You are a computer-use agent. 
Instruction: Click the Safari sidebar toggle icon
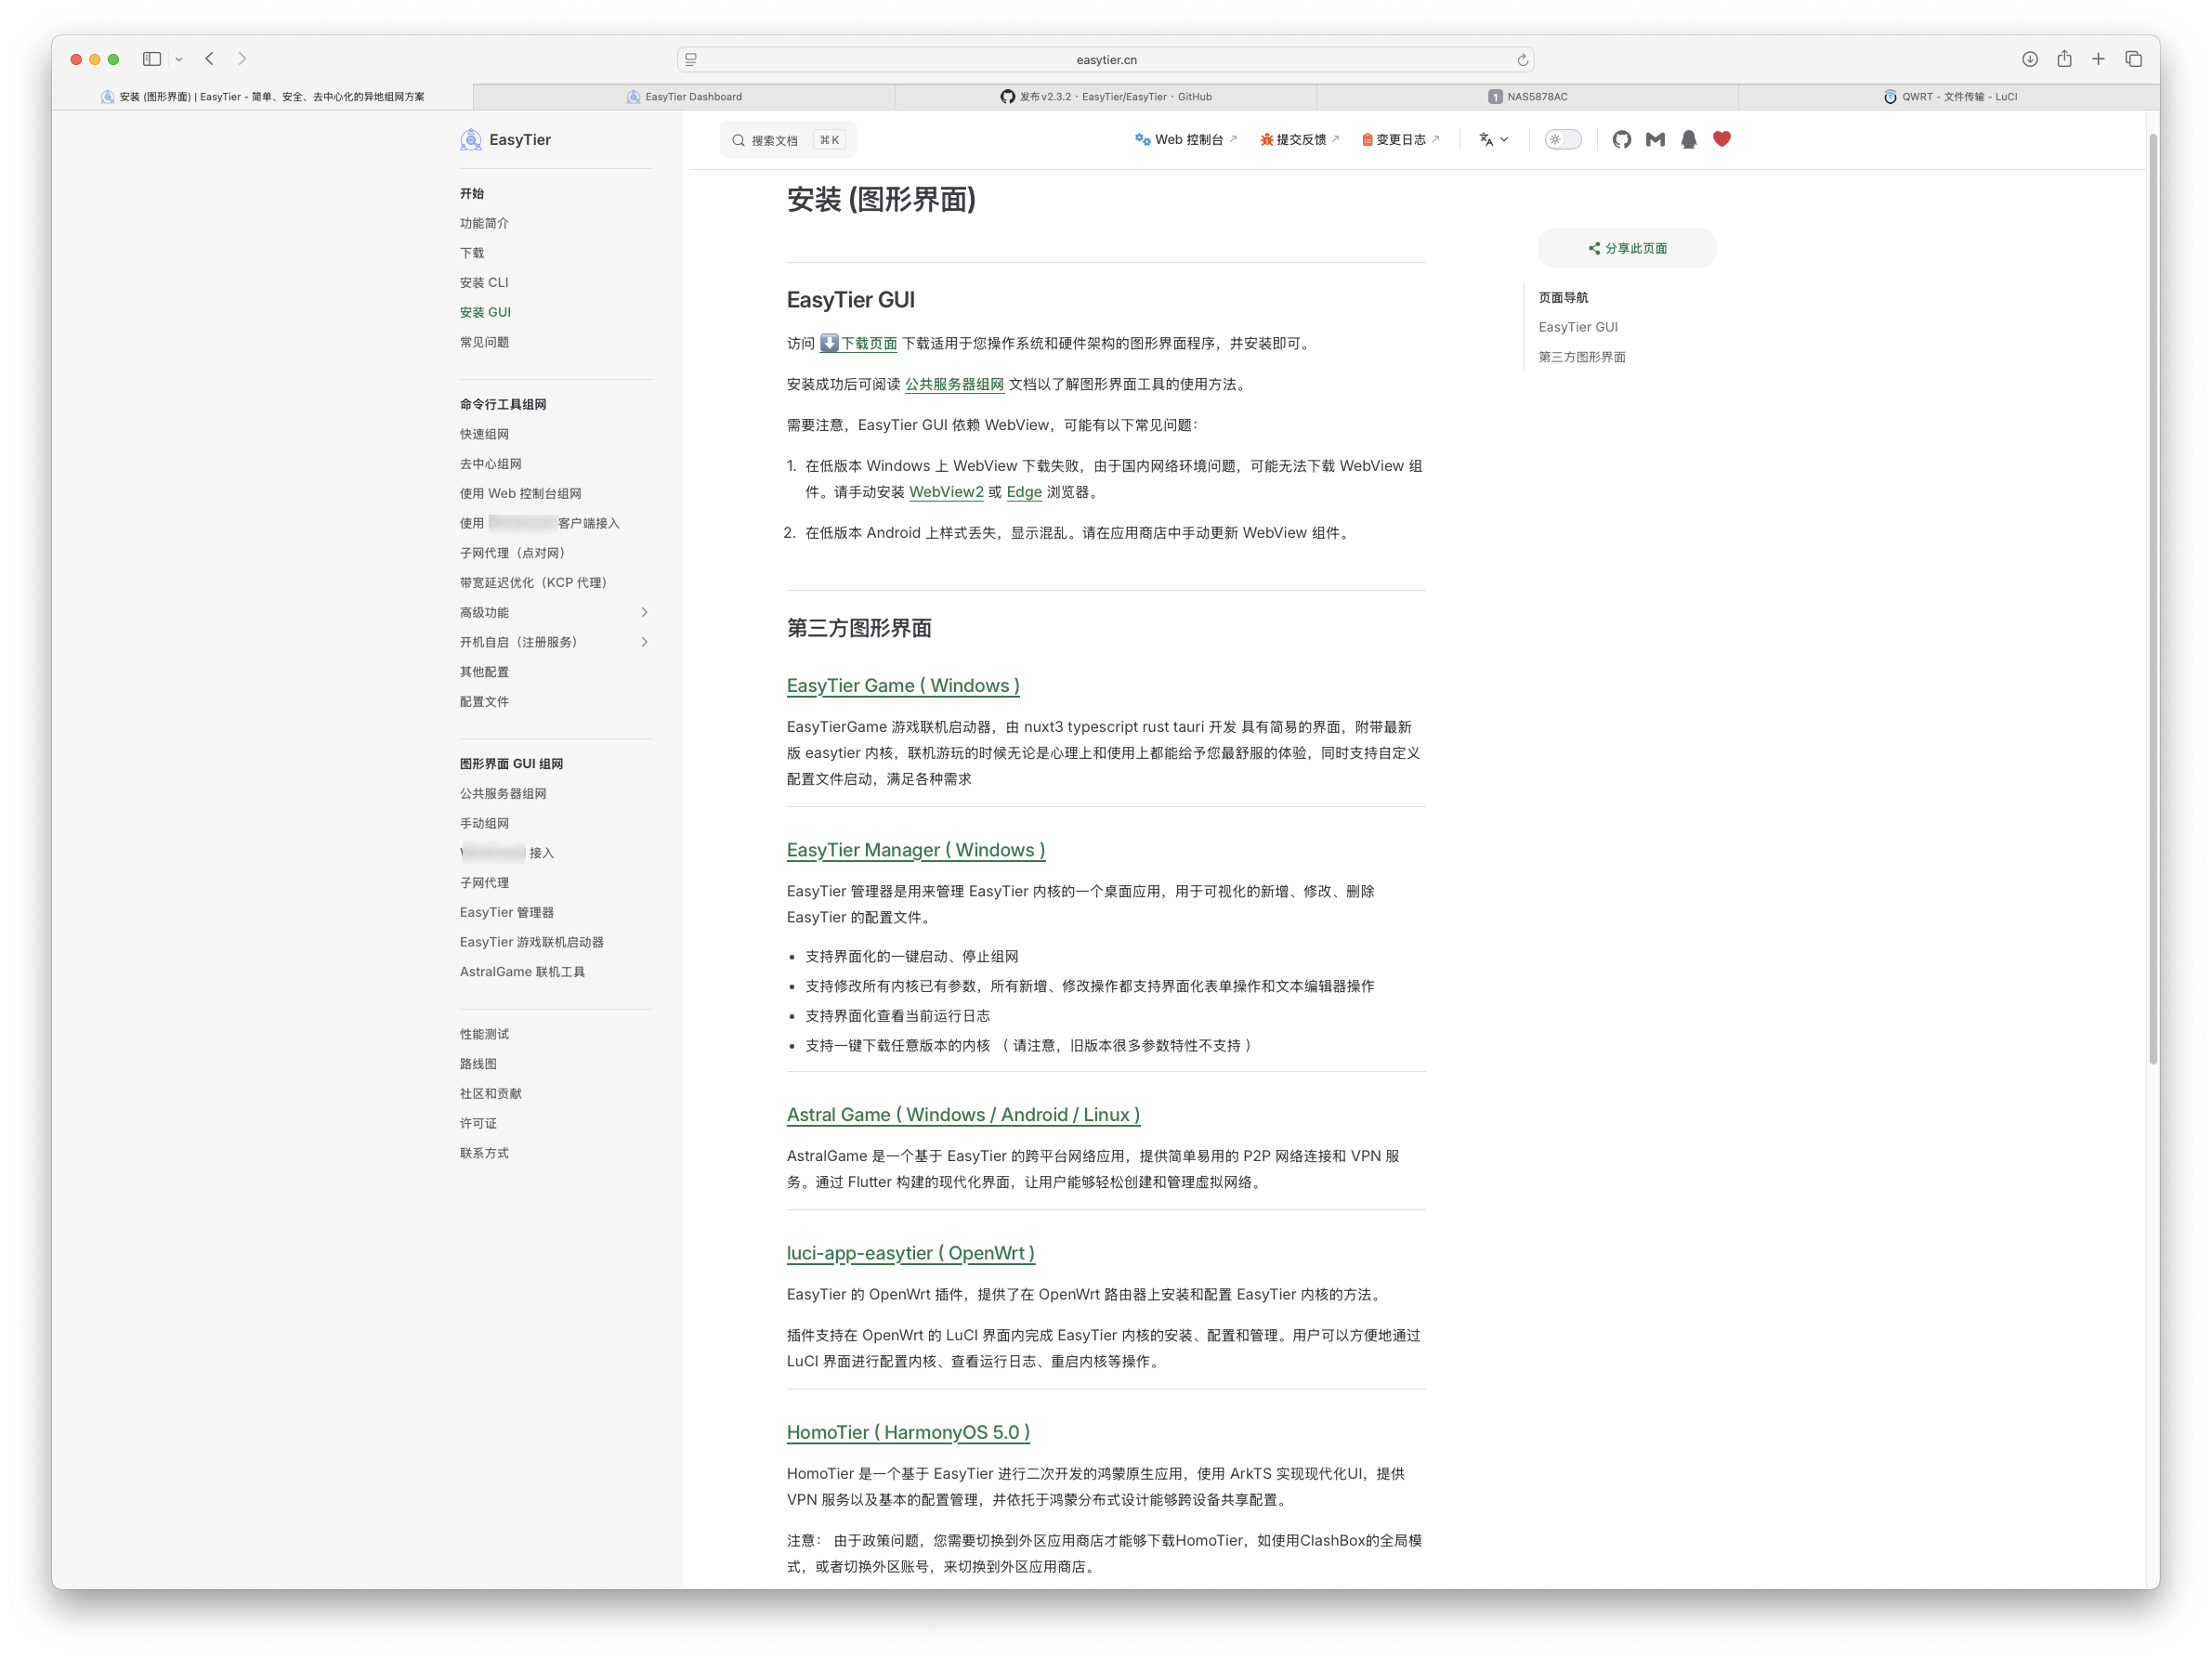pyautogui.click(x=152, y=59)
